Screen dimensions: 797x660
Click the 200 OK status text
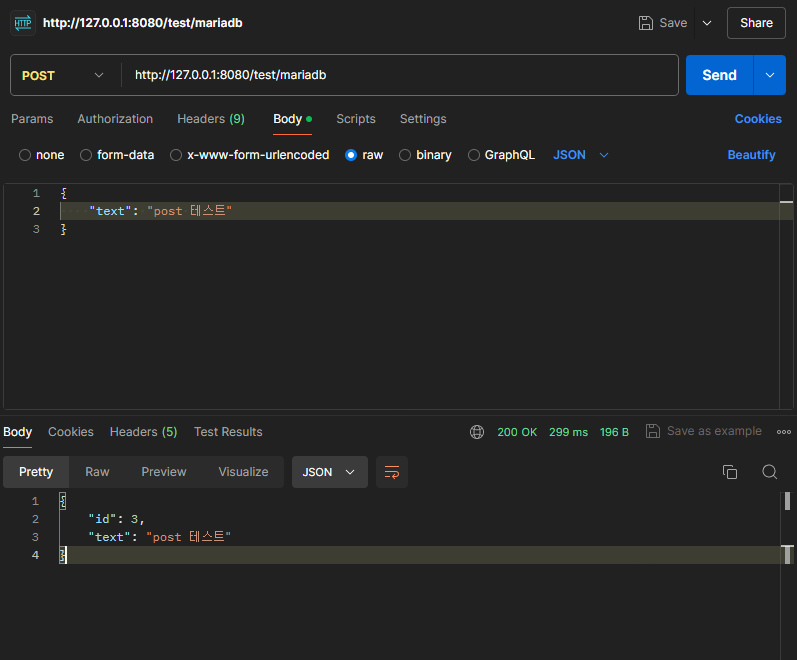pyautogui.click(x=517, y=432)
